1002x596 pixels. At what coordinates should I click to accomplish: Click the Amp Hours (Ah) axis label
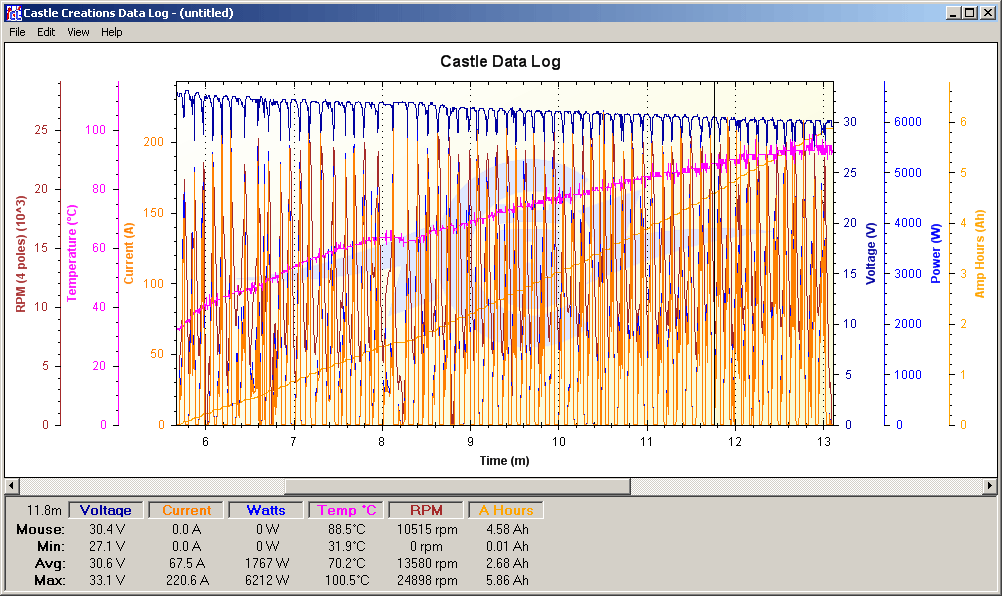[x=980, y=254]
